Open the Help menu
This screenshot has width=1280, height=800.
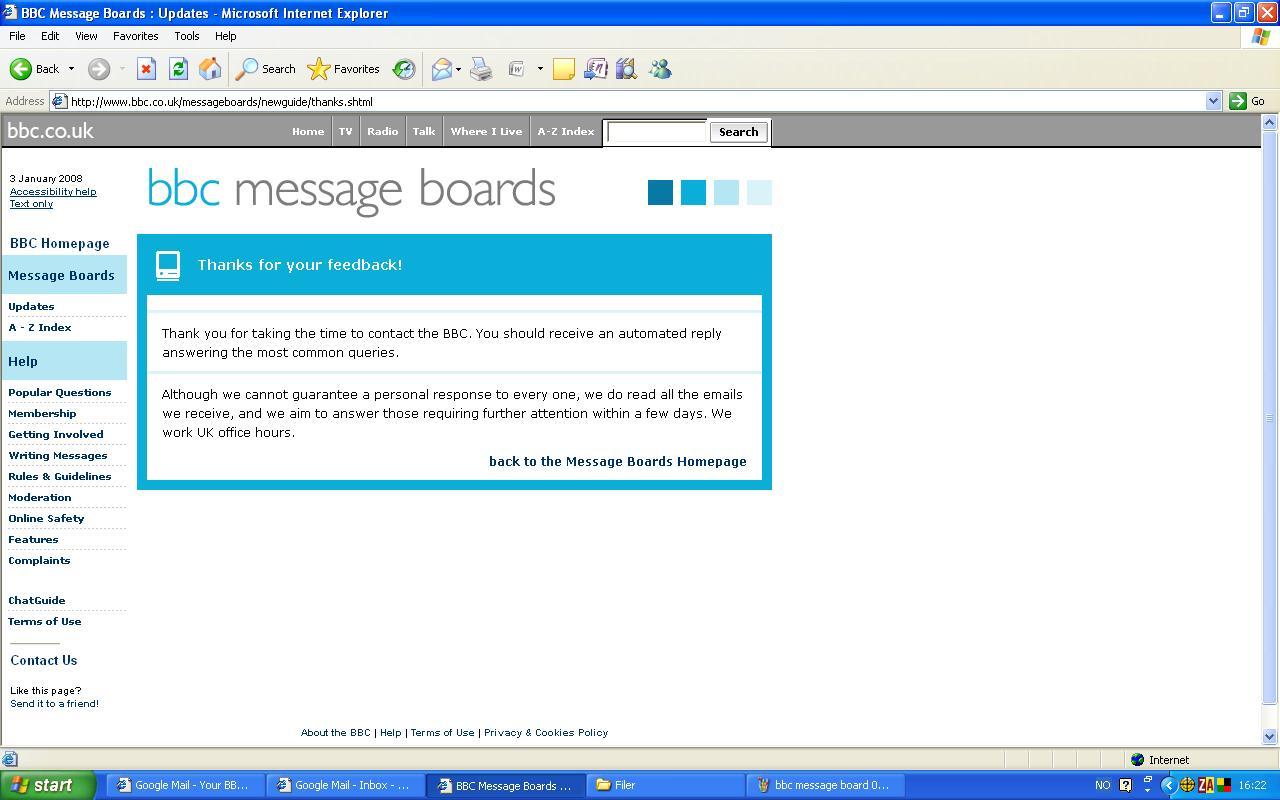point(226,36)
